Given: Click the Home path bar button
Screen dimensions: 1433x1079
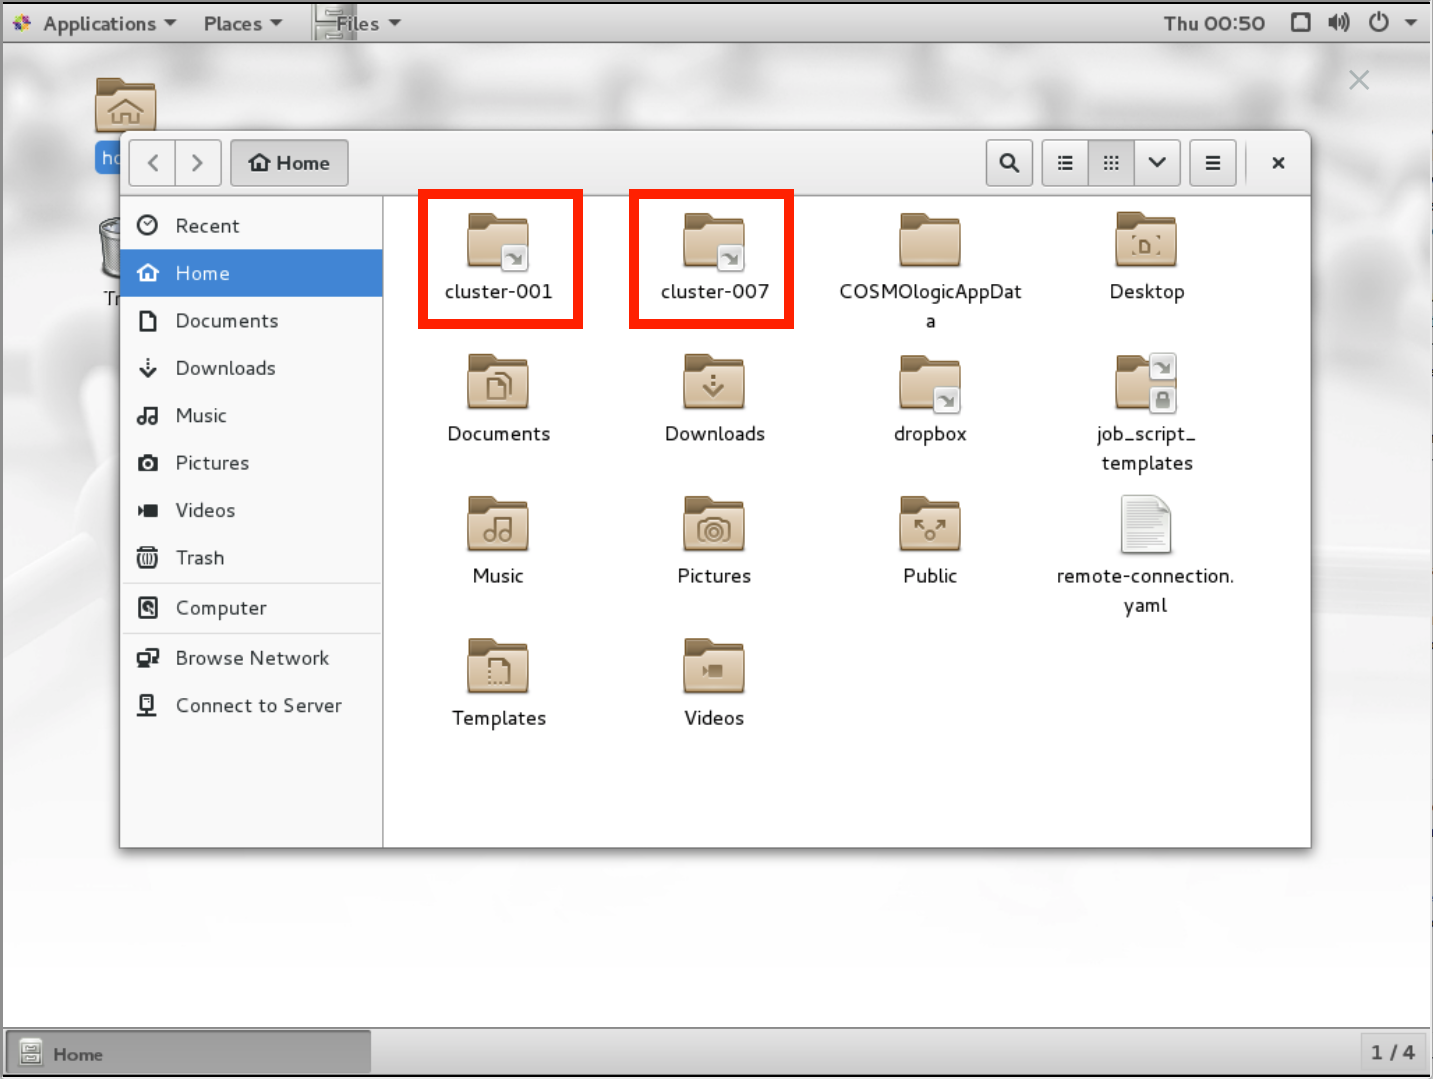Looking at the screenshot, I should pos(289,163).
